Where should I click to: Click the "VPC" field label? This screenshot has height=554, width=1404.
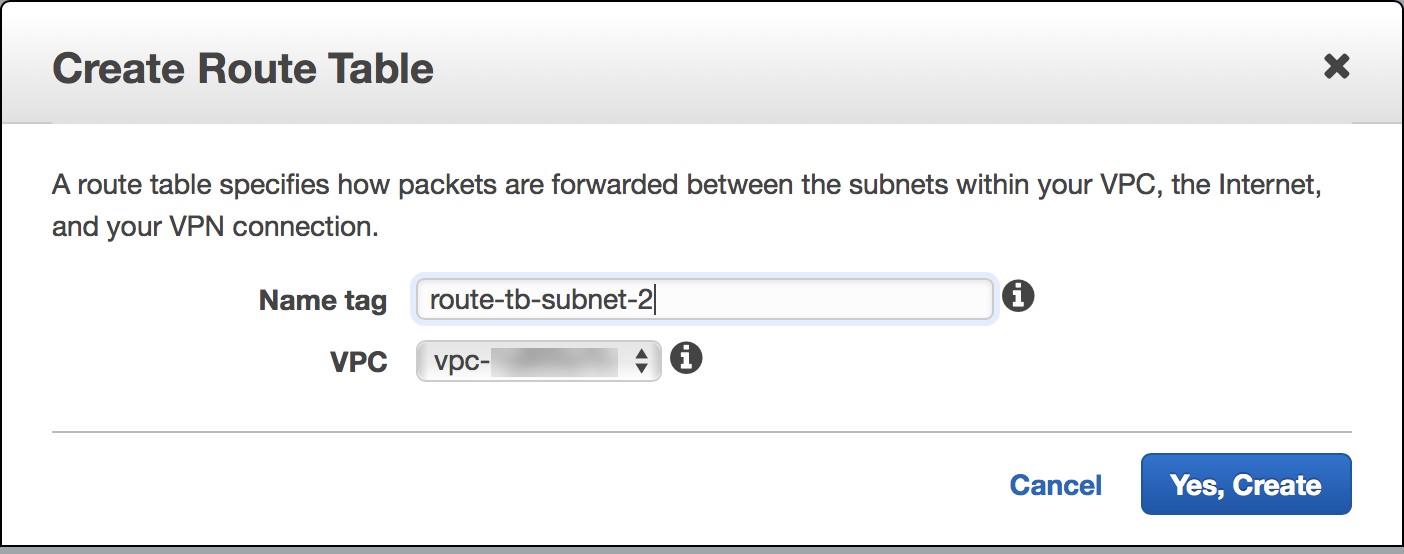click(x=358, y=362)
